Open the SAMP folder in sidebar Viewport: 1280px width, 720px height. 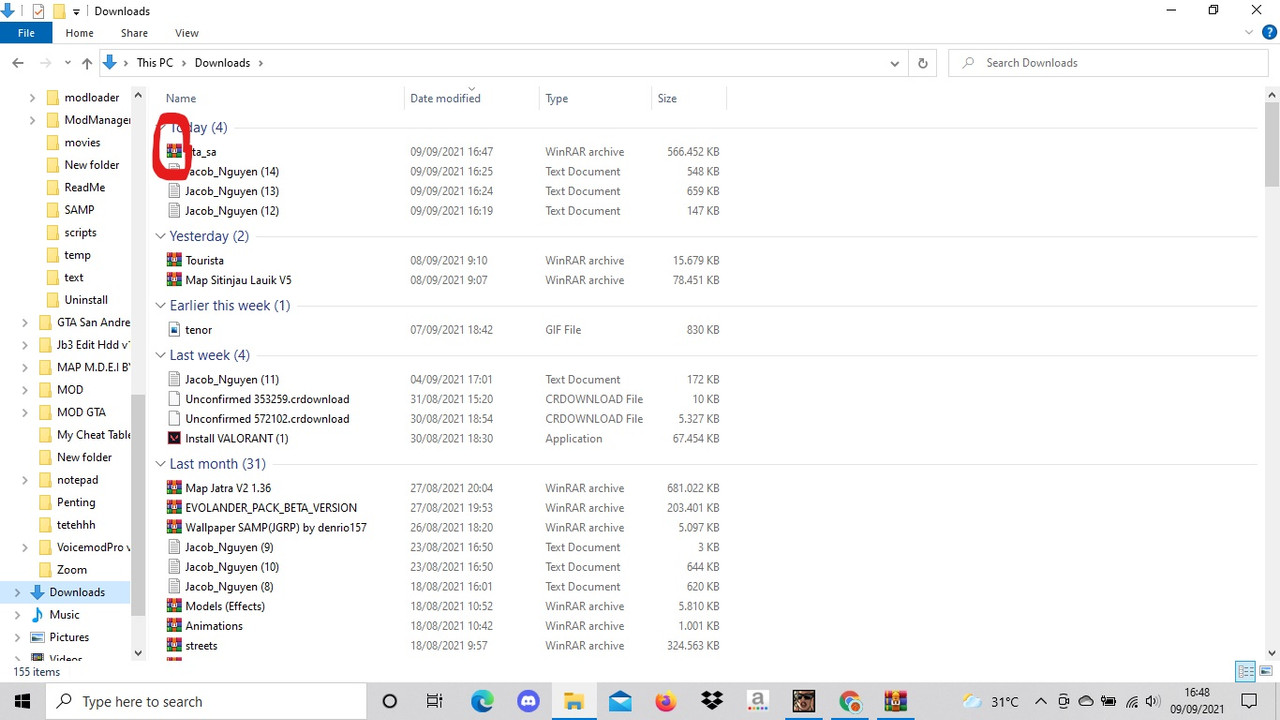(x=79, y=210)
